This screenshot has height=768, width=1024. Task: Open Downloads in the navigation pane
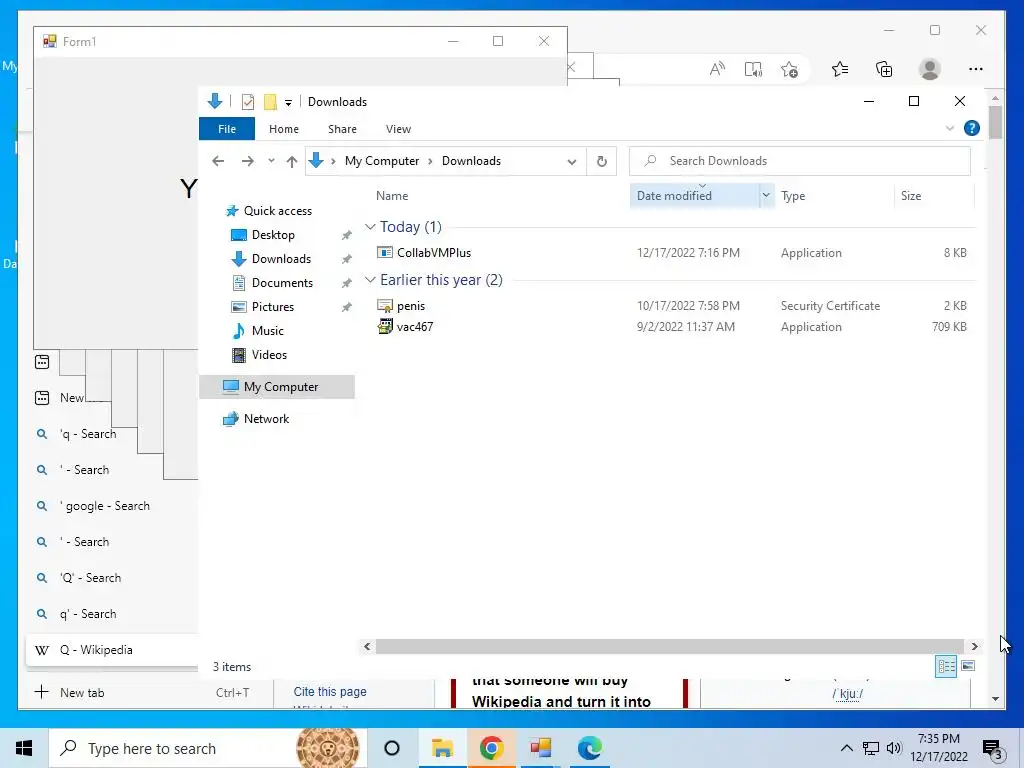(x=281, y=259)
